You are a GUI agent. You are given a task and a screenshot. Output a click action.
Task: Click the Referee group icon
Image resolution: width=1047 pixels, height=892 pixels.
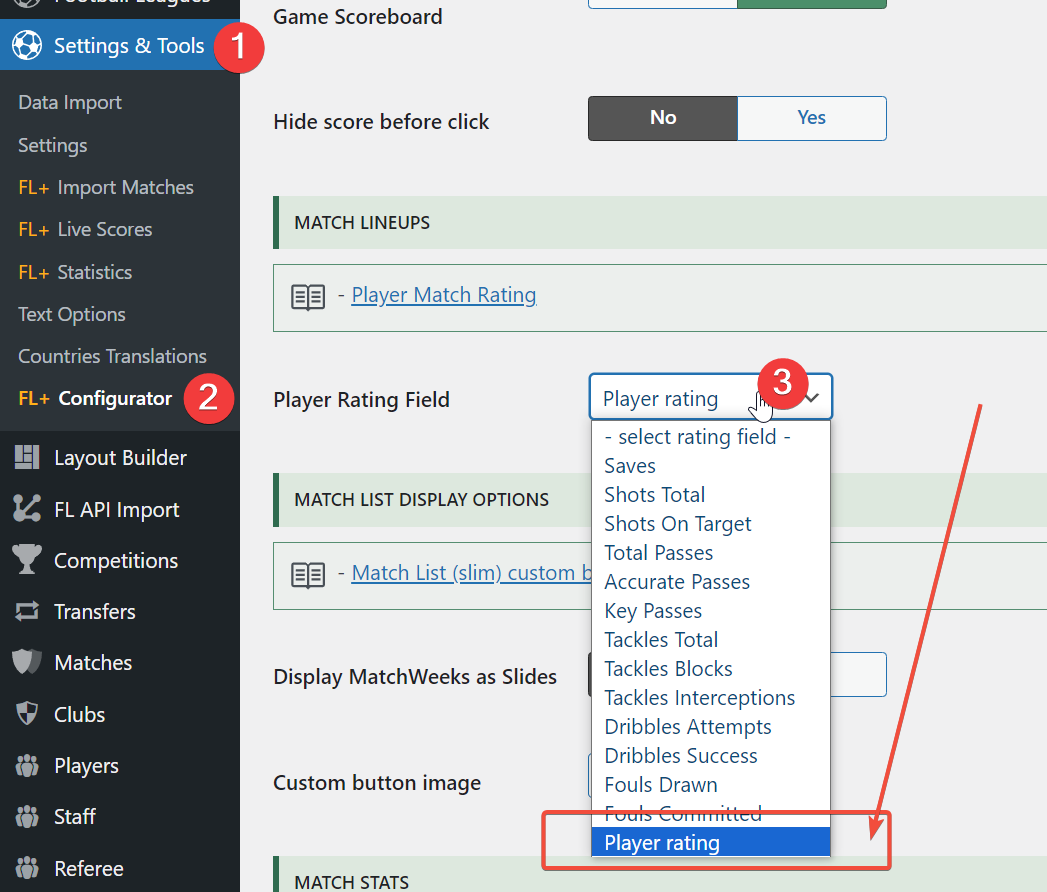click(x=27, y=868)
